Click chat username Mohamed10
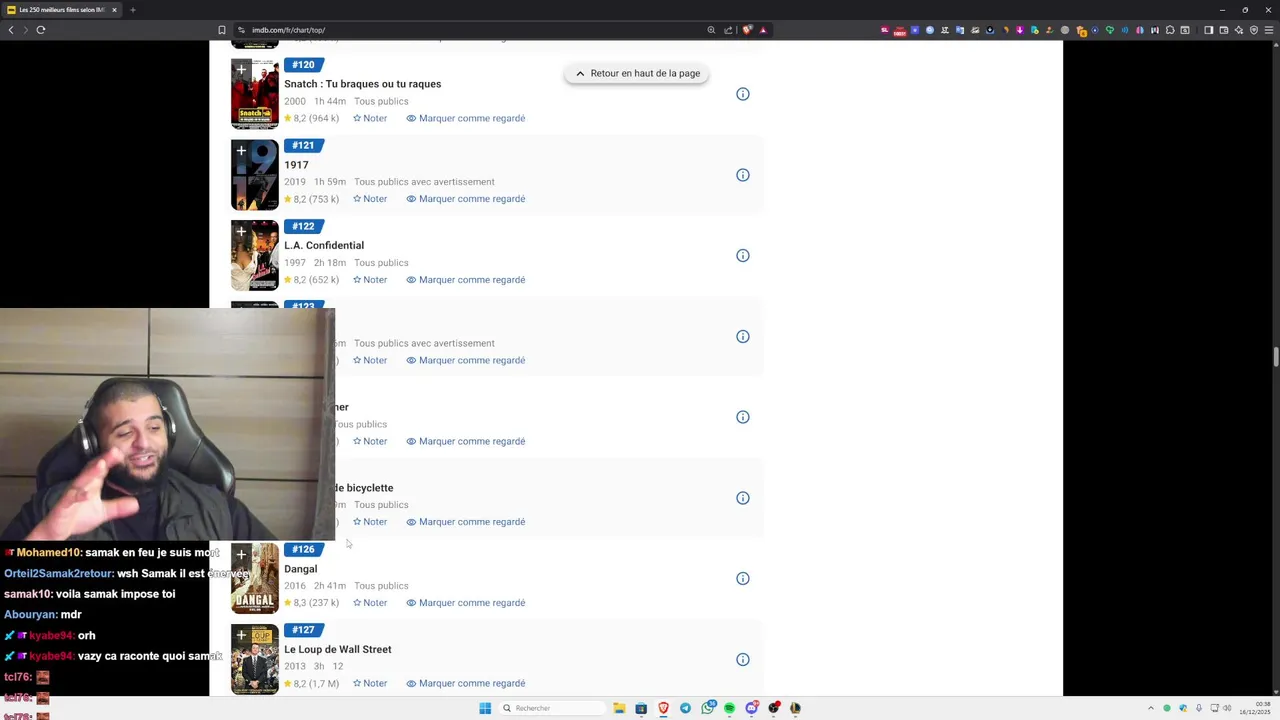This screenshot has width=1280, height=720. point(48,553)
